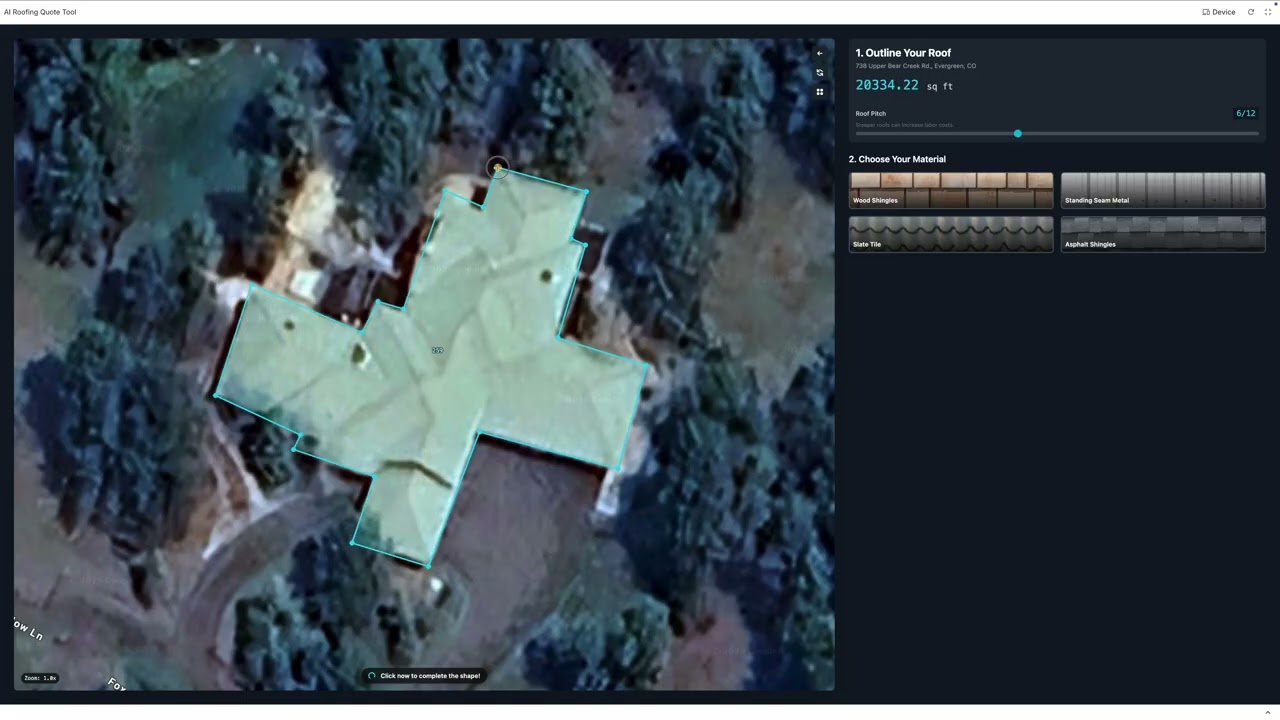Click the Roof Pitch slider handle
The image size is (1280, 720).
click(x=1017, y=133)
